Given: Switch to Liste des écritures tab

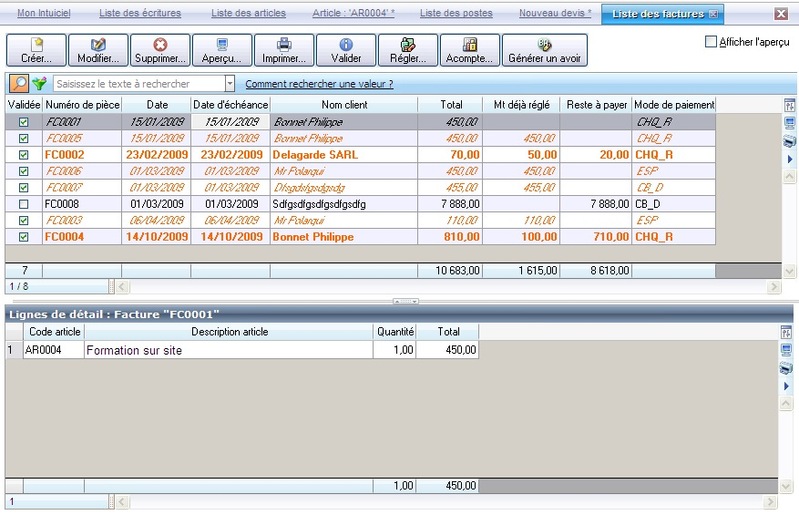Looking at the screenshot, I should click(x=140, y=13).
